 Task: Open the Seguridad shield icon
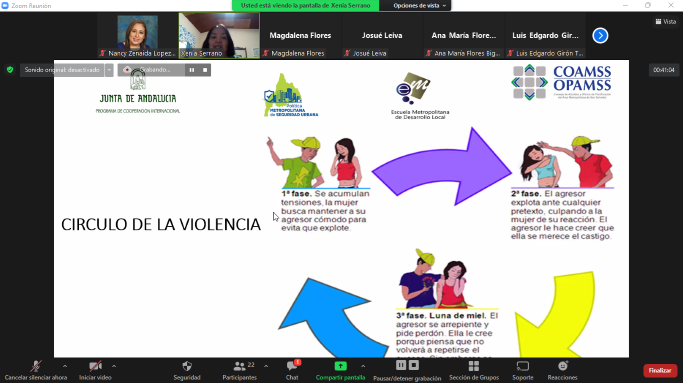pyautogui.click(x=187, y=366)
